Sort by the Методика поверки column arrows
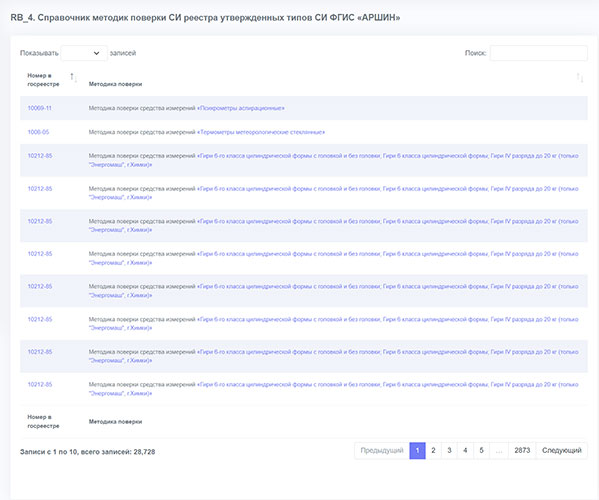This screenshot has width=599, height=500. (x=580, y=78)
